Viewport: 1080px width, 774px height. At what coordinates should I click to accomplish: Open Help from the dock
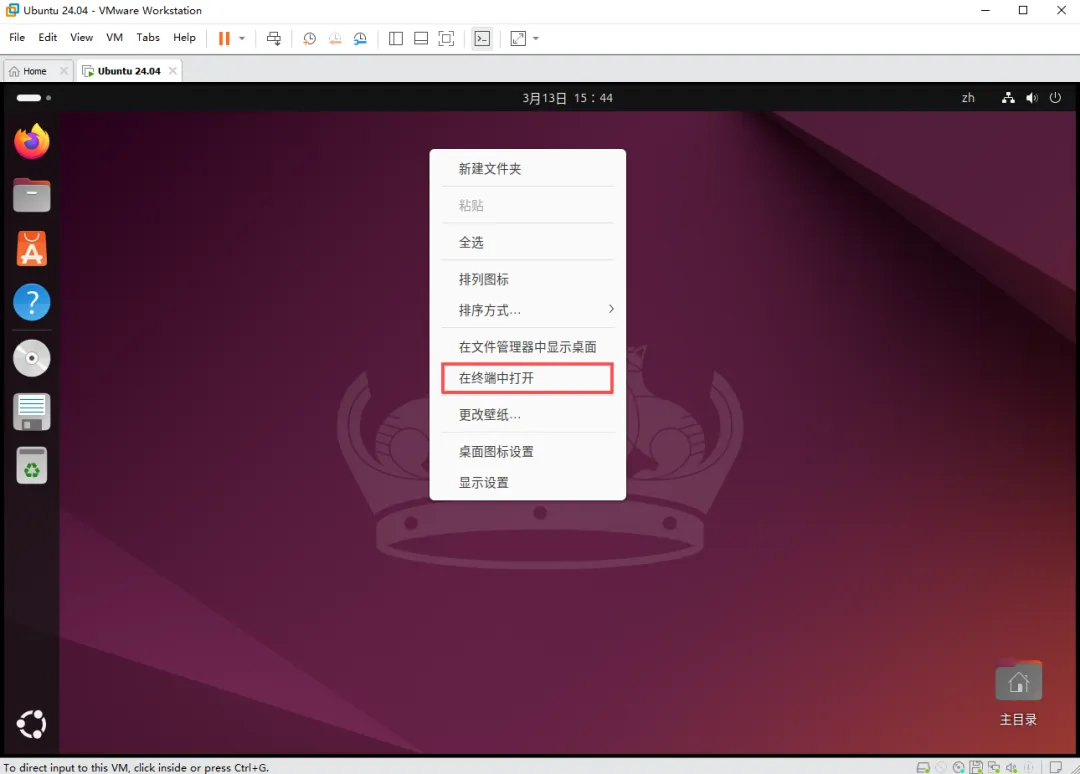coord(32,302)
